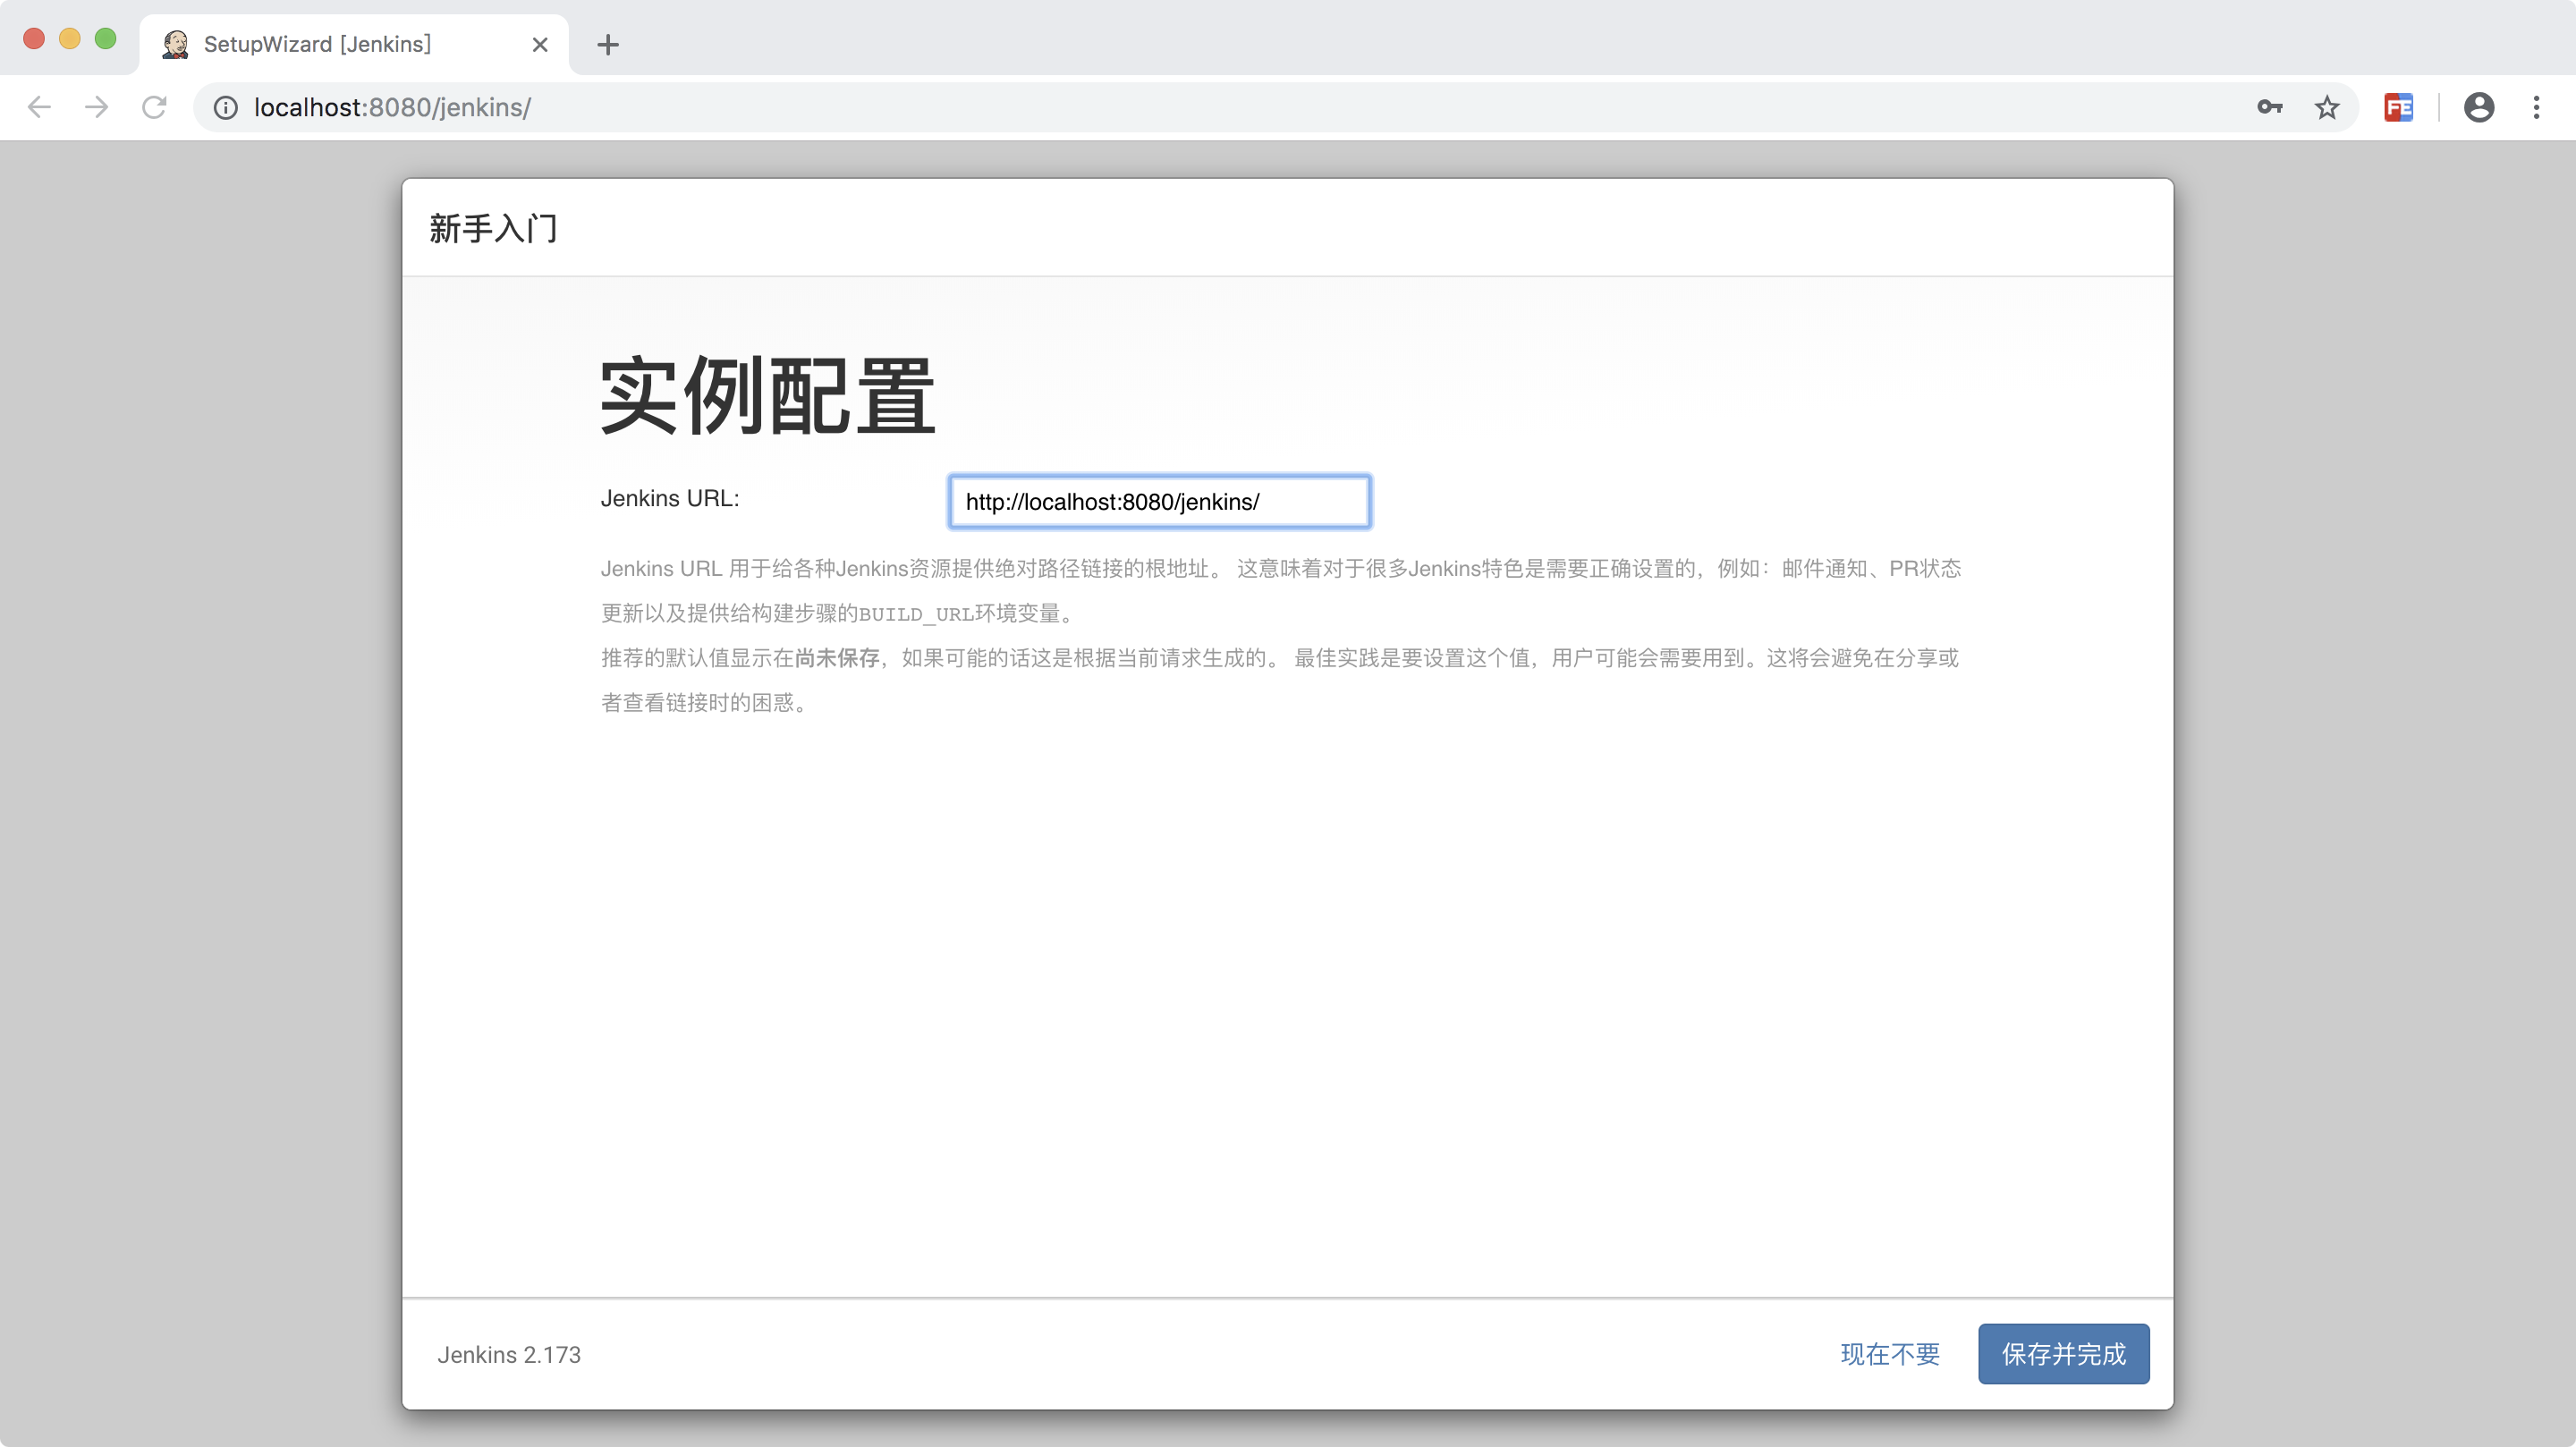Open the Chrome profile avatar menu

[x=2478, y=107]
